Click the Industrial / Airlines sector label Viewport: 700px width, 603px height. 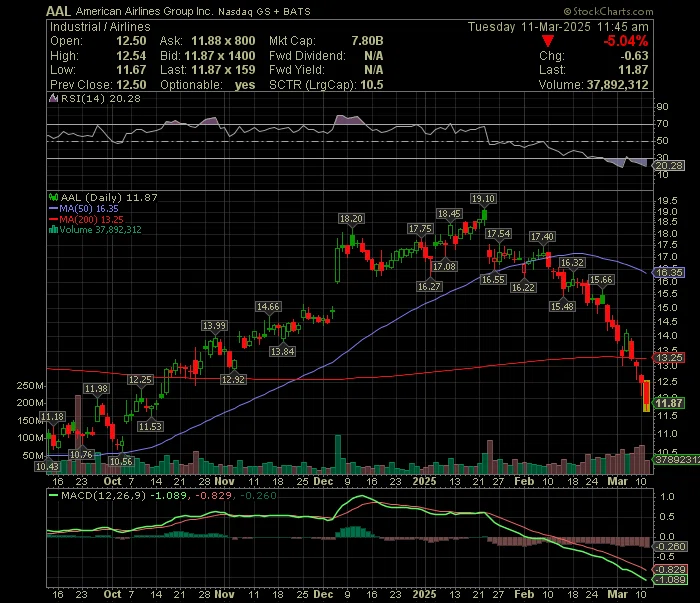tap(100, 27)
